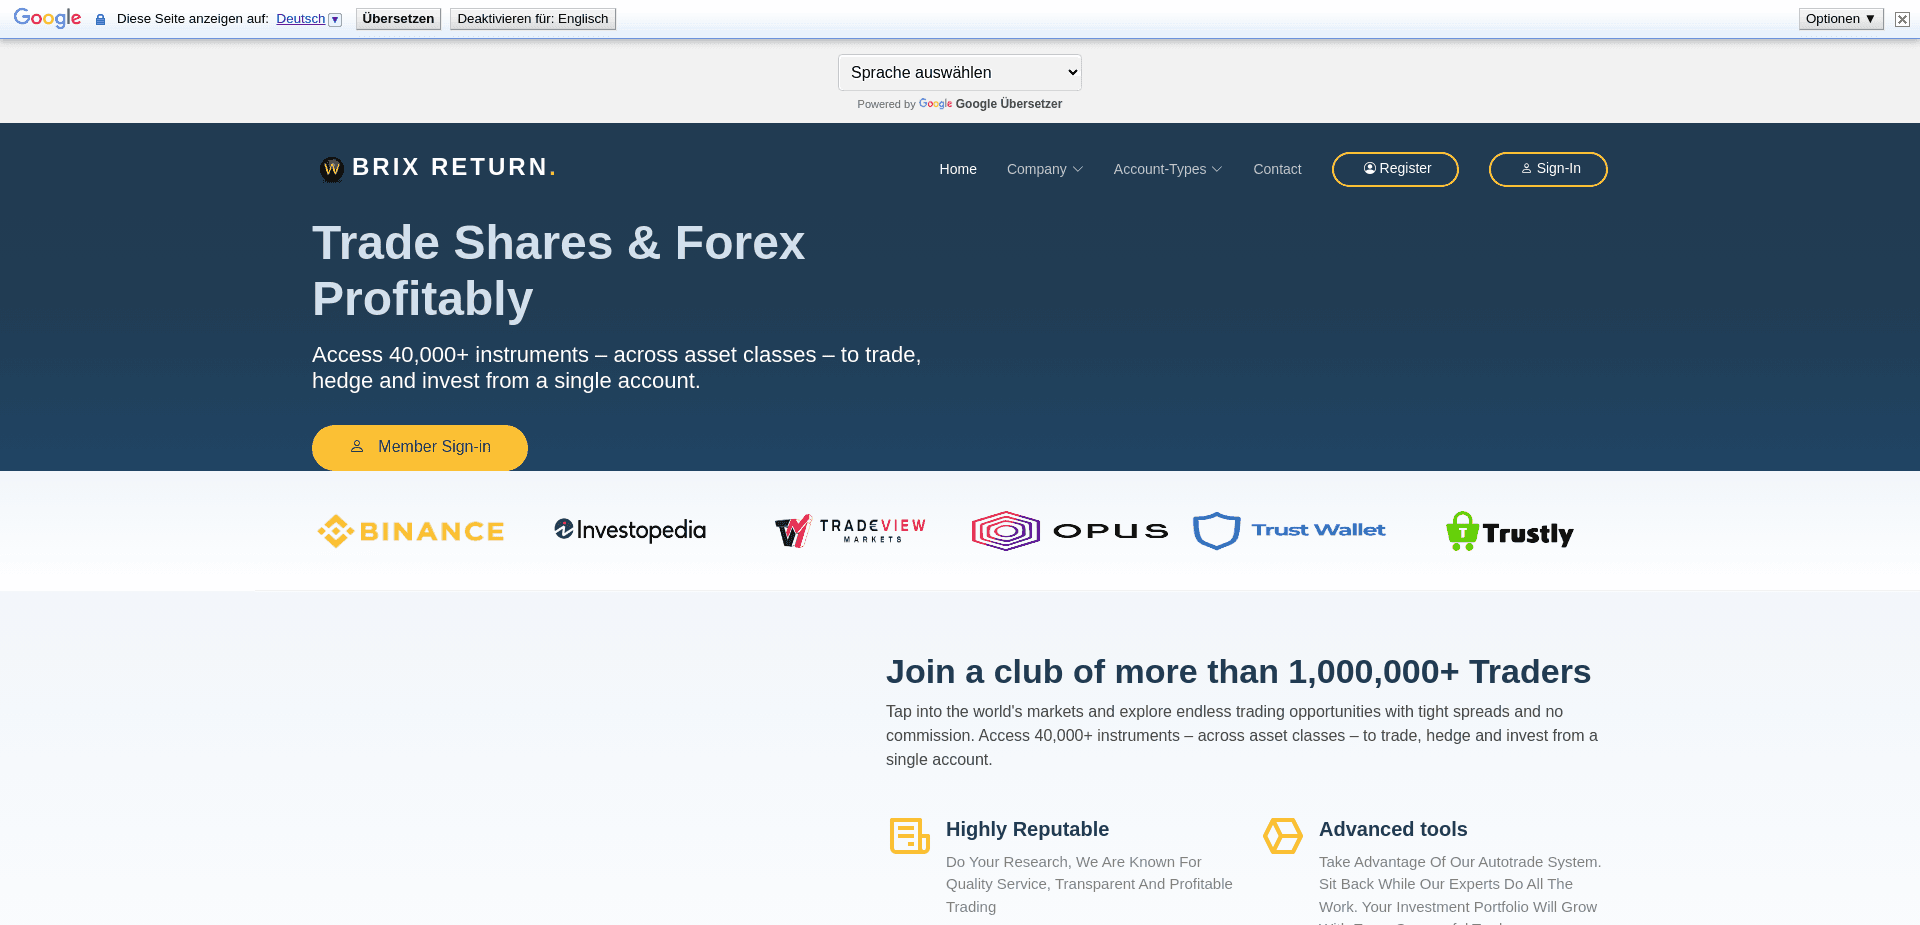Click the Brix Return circular W logo
The image size is (1920, 925).
(330, 169)
